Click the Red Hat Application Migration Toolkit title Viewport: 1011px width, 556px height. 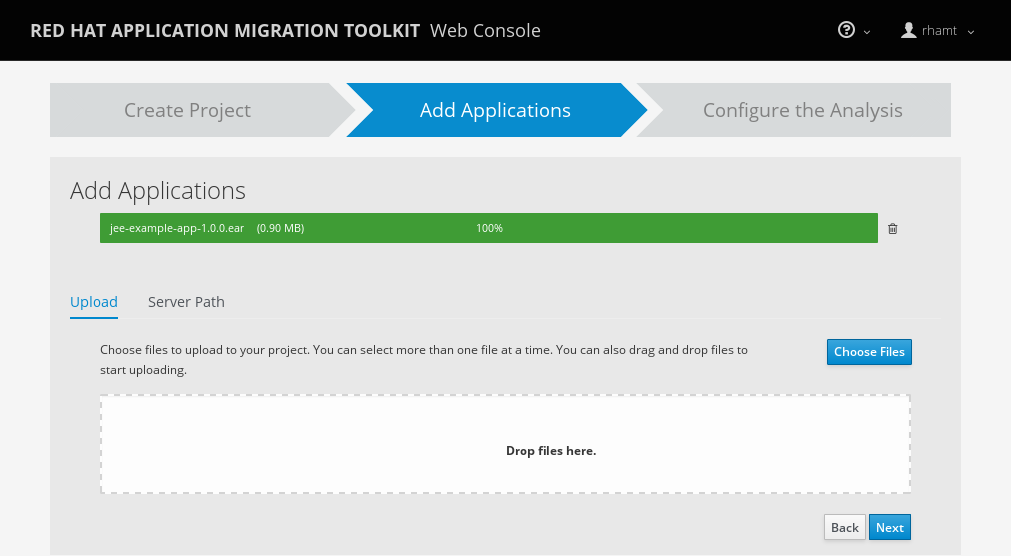pos(225,30)
